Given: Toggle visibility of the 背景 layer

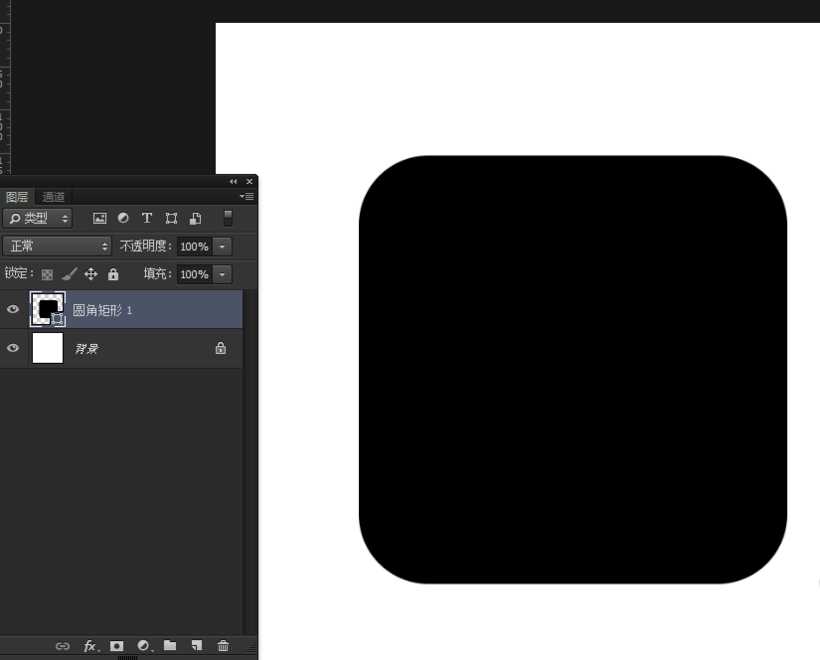Looking at the screenshot, I should pyautogui.click(x=13, y=348).
